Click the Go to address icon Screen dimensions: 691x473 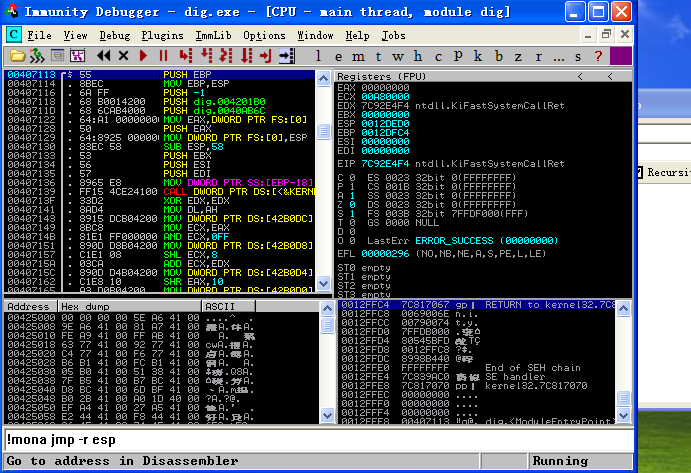click(287, 56)
